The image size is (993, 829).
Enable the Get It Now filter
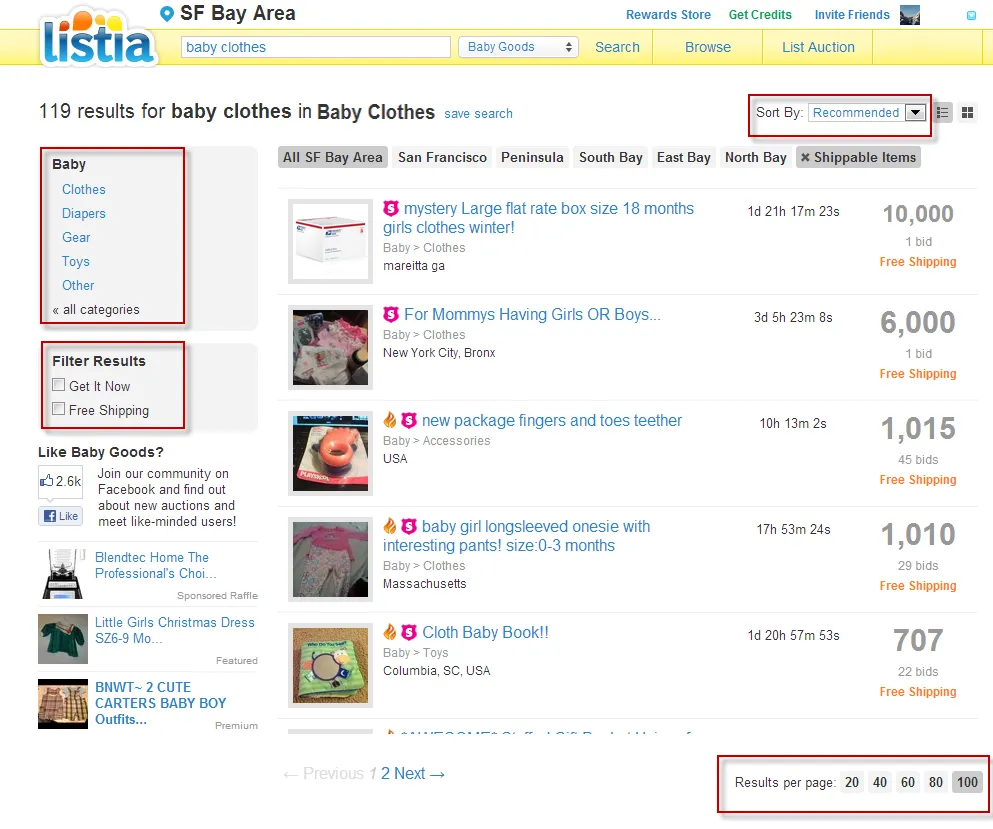click(x=58, y=385)
